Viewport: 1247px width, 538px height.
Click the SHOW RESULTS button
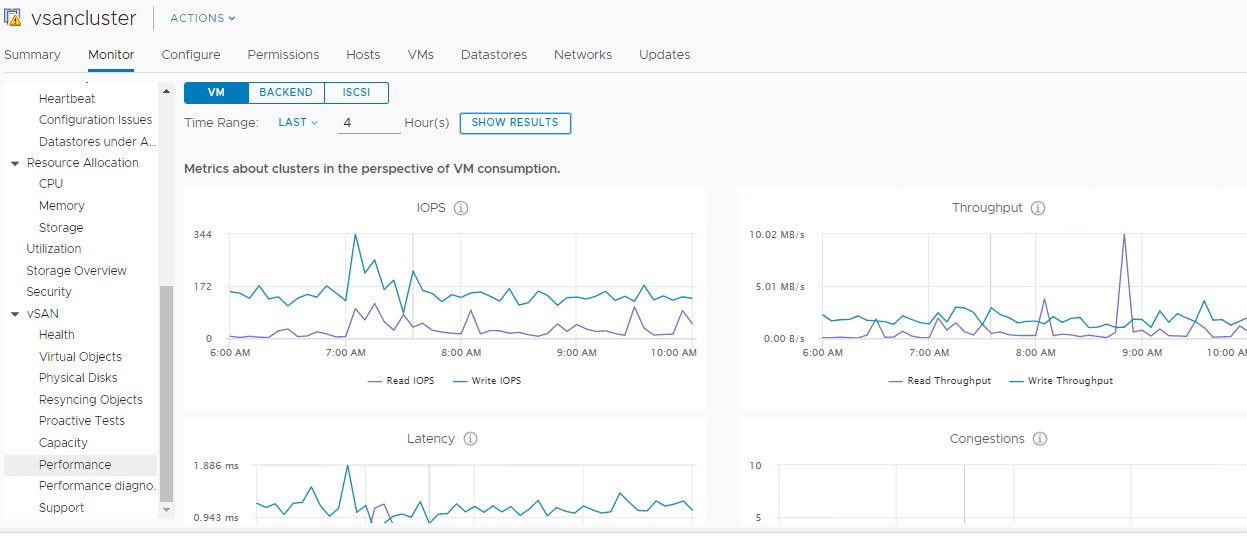[x=515, y=123]
